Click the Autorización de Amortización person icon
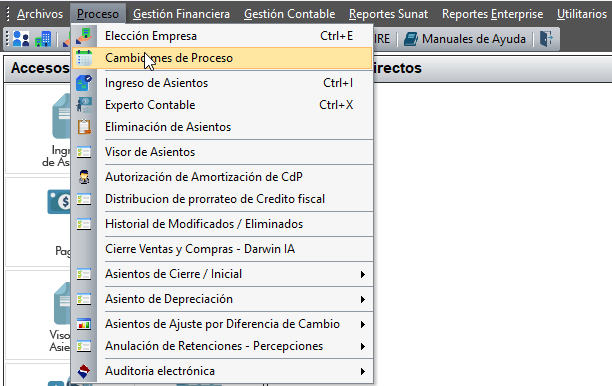612x386 pixels. pyautogui.click(x=84, y=177)
